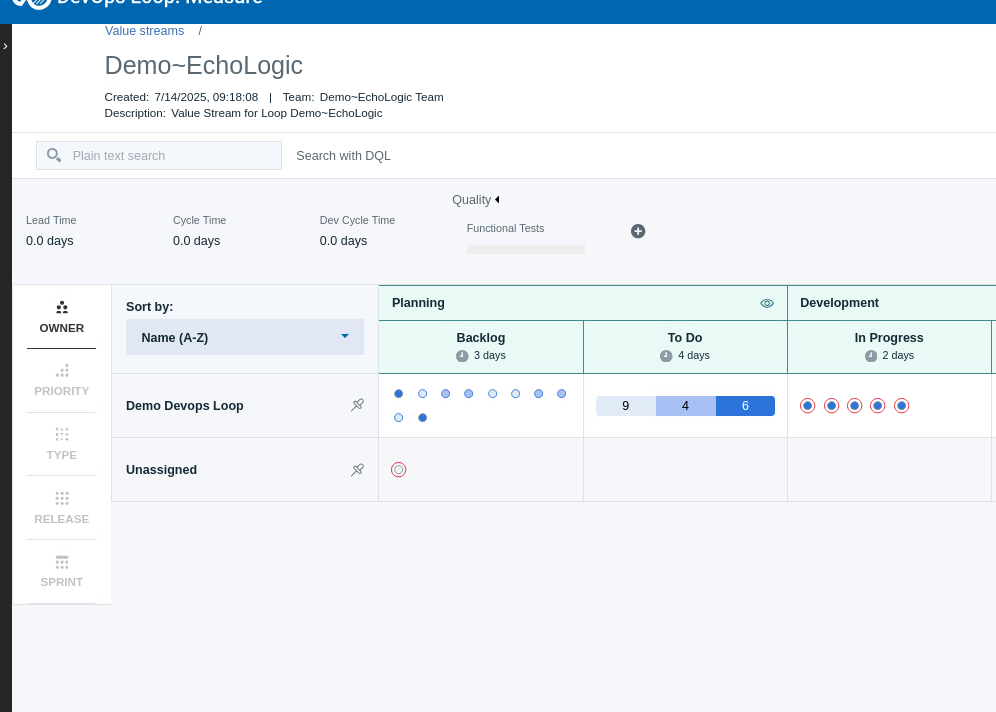This screenshot has width=996, height=712.
Task: Toggle Planning phase visibility eye
Action: pos(767,304)
